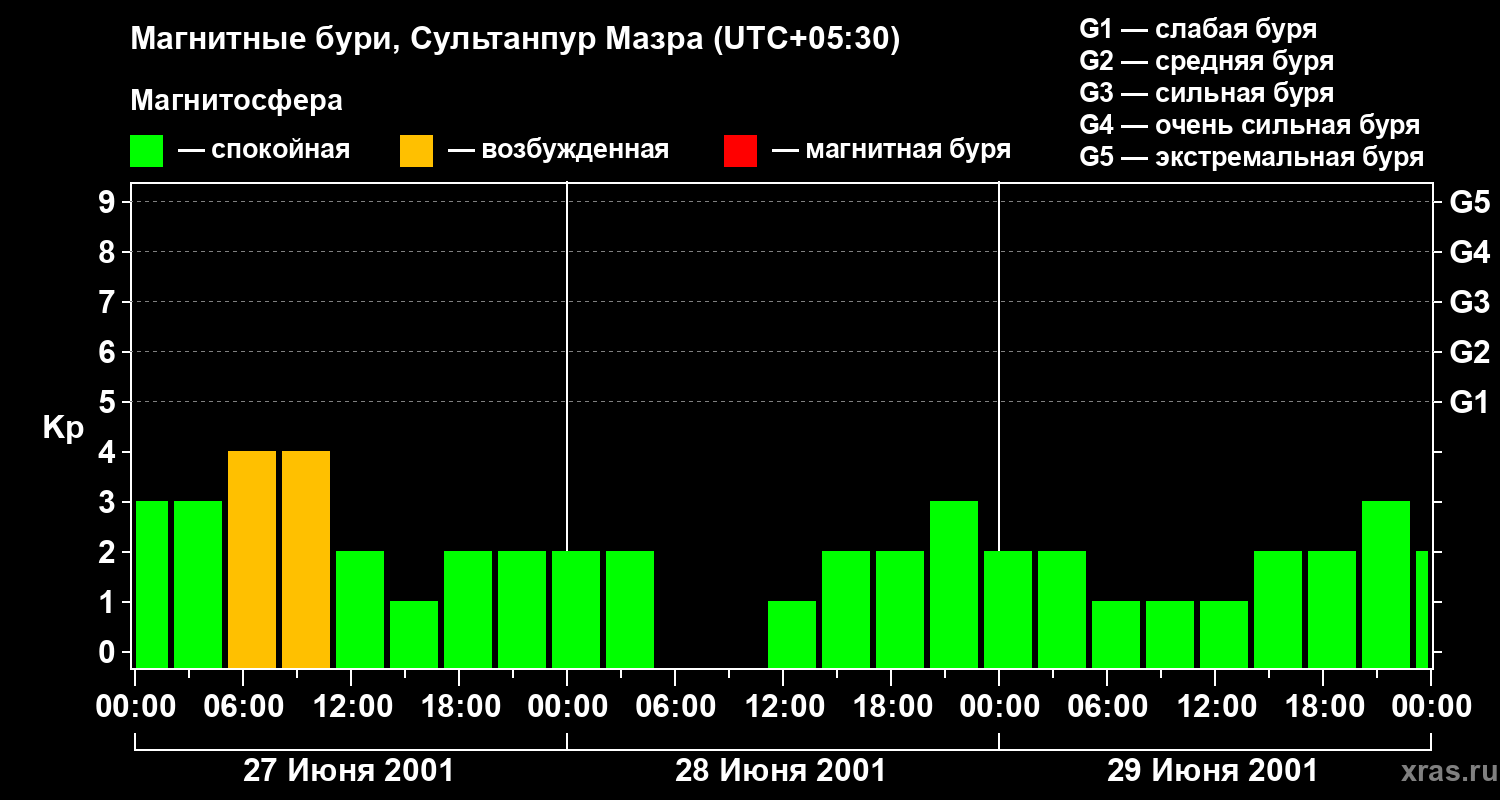Click the legend line 'G2 — средняя буря'
Screen dimensions: 1500x800
[1207, 61]
